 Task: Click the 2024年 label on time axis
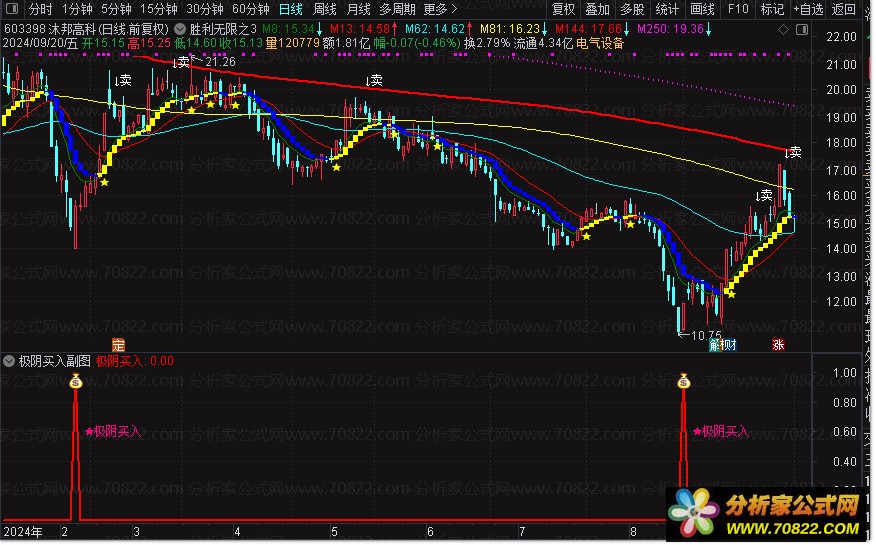[x=23, y=532]
